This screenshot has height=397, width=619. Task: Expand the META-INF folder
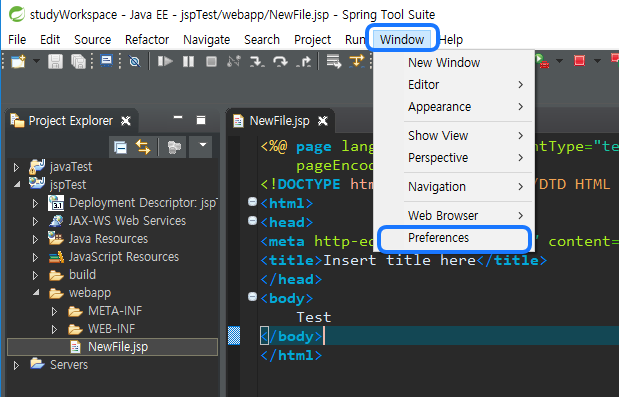[54, 312]
